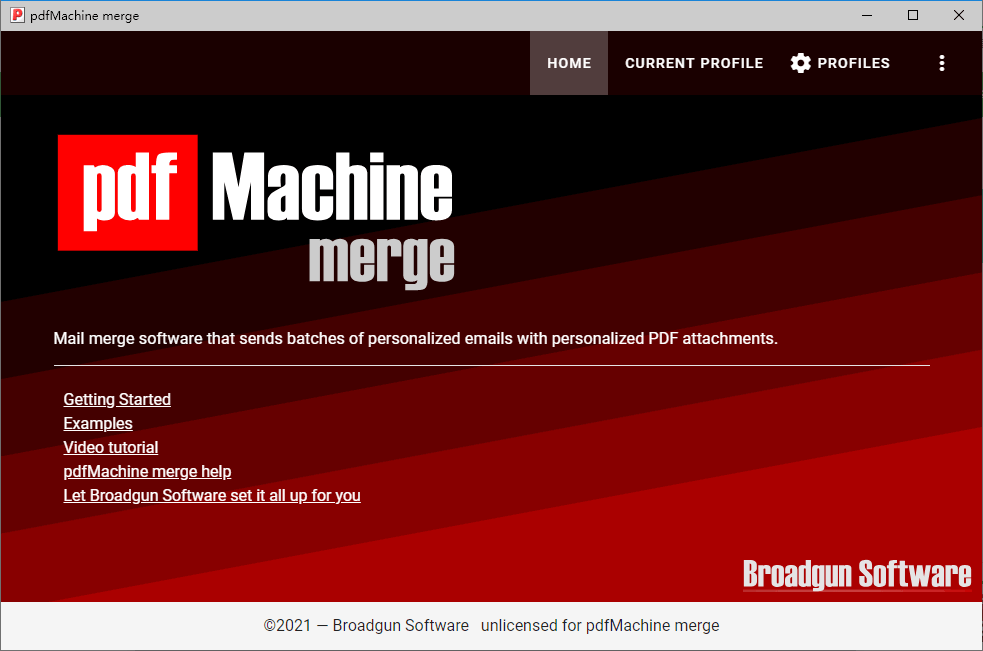Maximize the pdfMachine merge window
The width and height of the screenshot is (983, 651).
[913, 15]
